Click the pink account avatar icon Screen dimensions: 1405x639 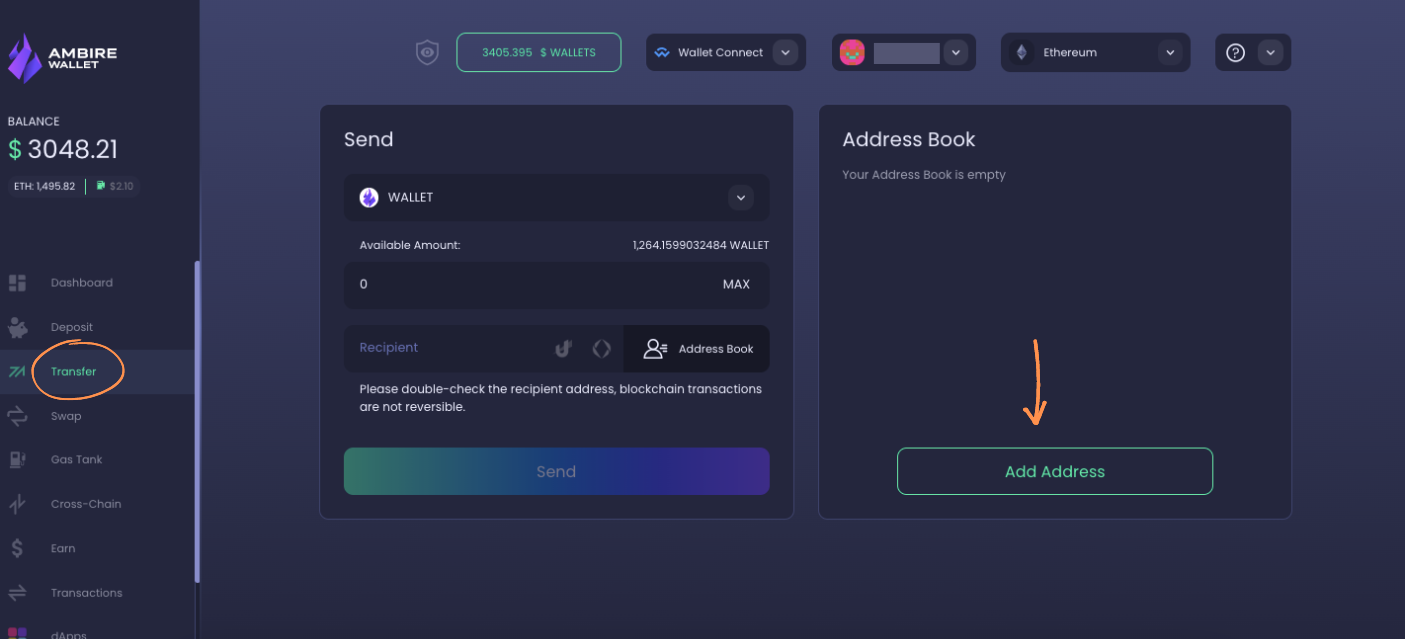click(x=852, y=52)
